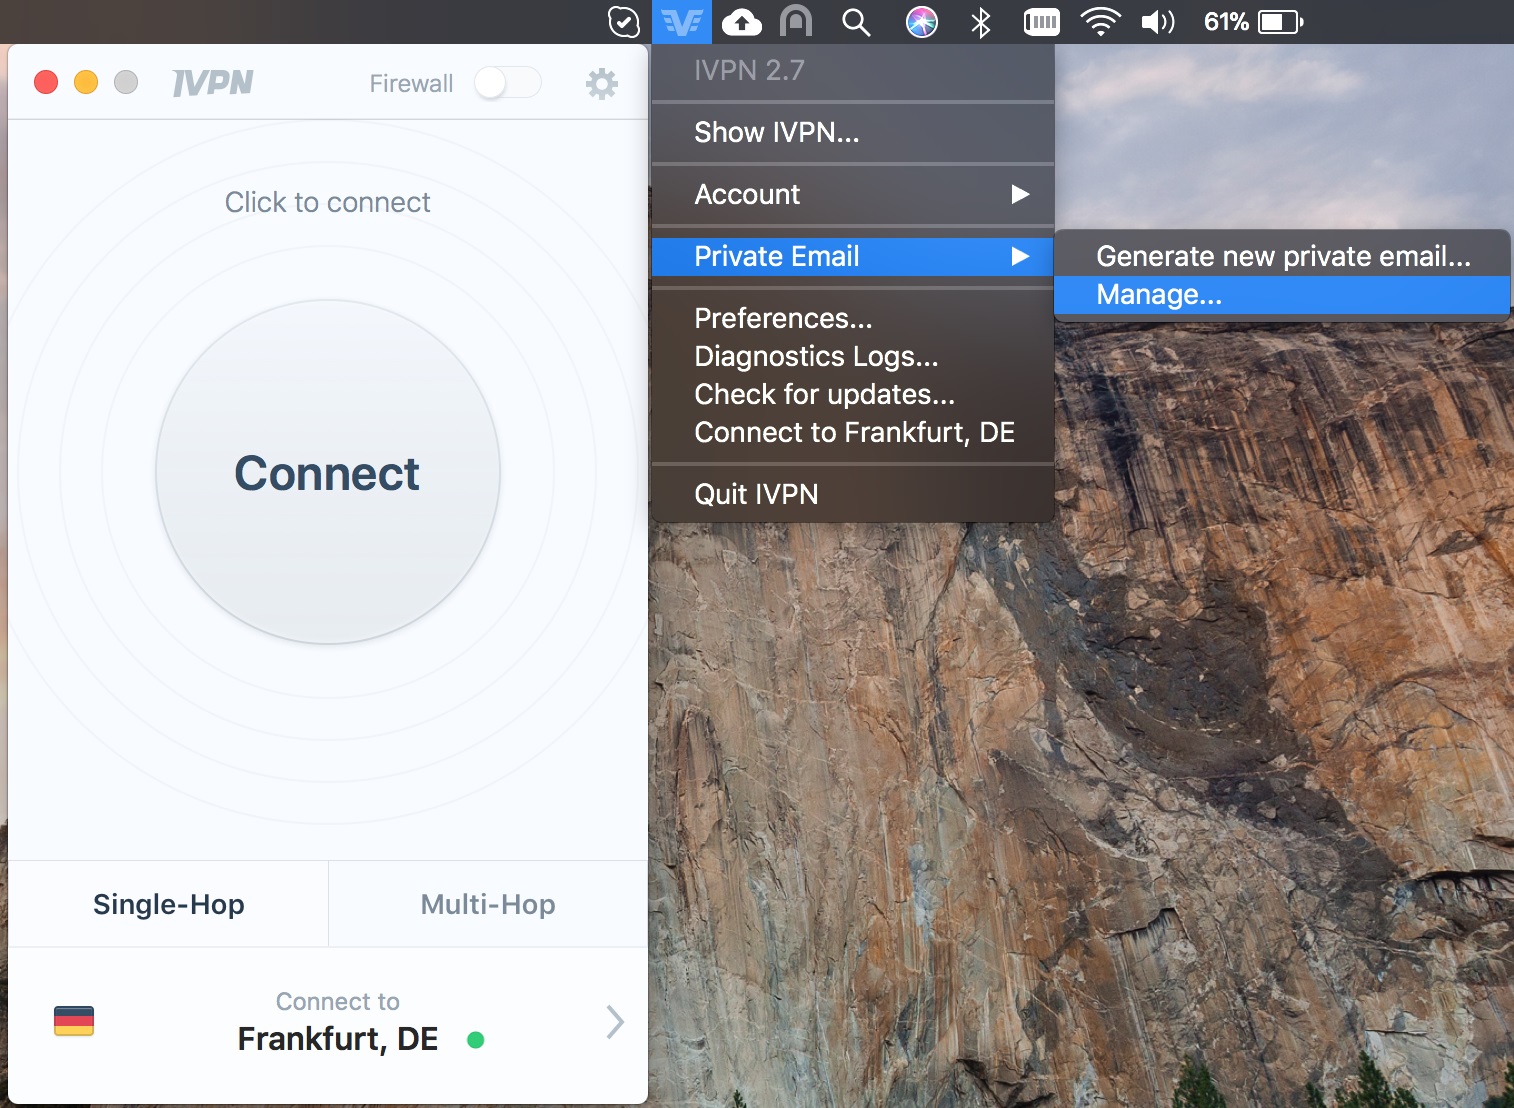
Task: Click the large Connect button
Action: pyautogui.click(x=328, y=472)
